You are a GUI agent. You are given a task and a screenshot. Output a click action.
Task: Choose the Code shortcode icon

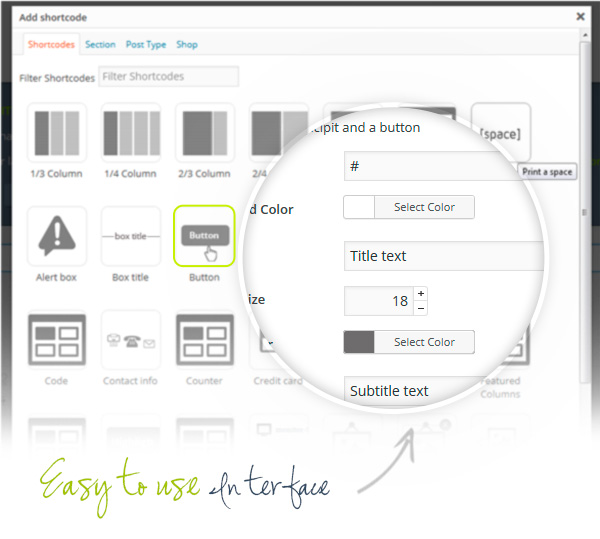pos(57,340)
